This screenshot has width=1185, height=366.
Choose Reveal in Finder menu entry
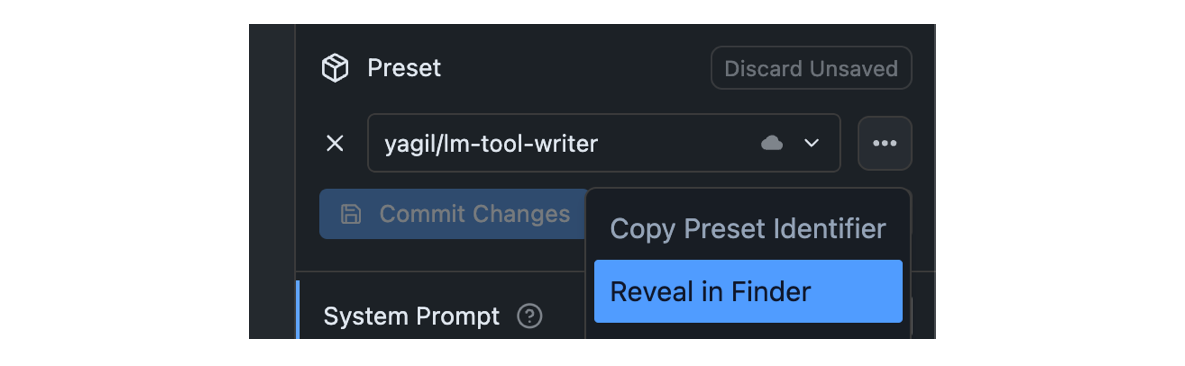coord(748,291)
